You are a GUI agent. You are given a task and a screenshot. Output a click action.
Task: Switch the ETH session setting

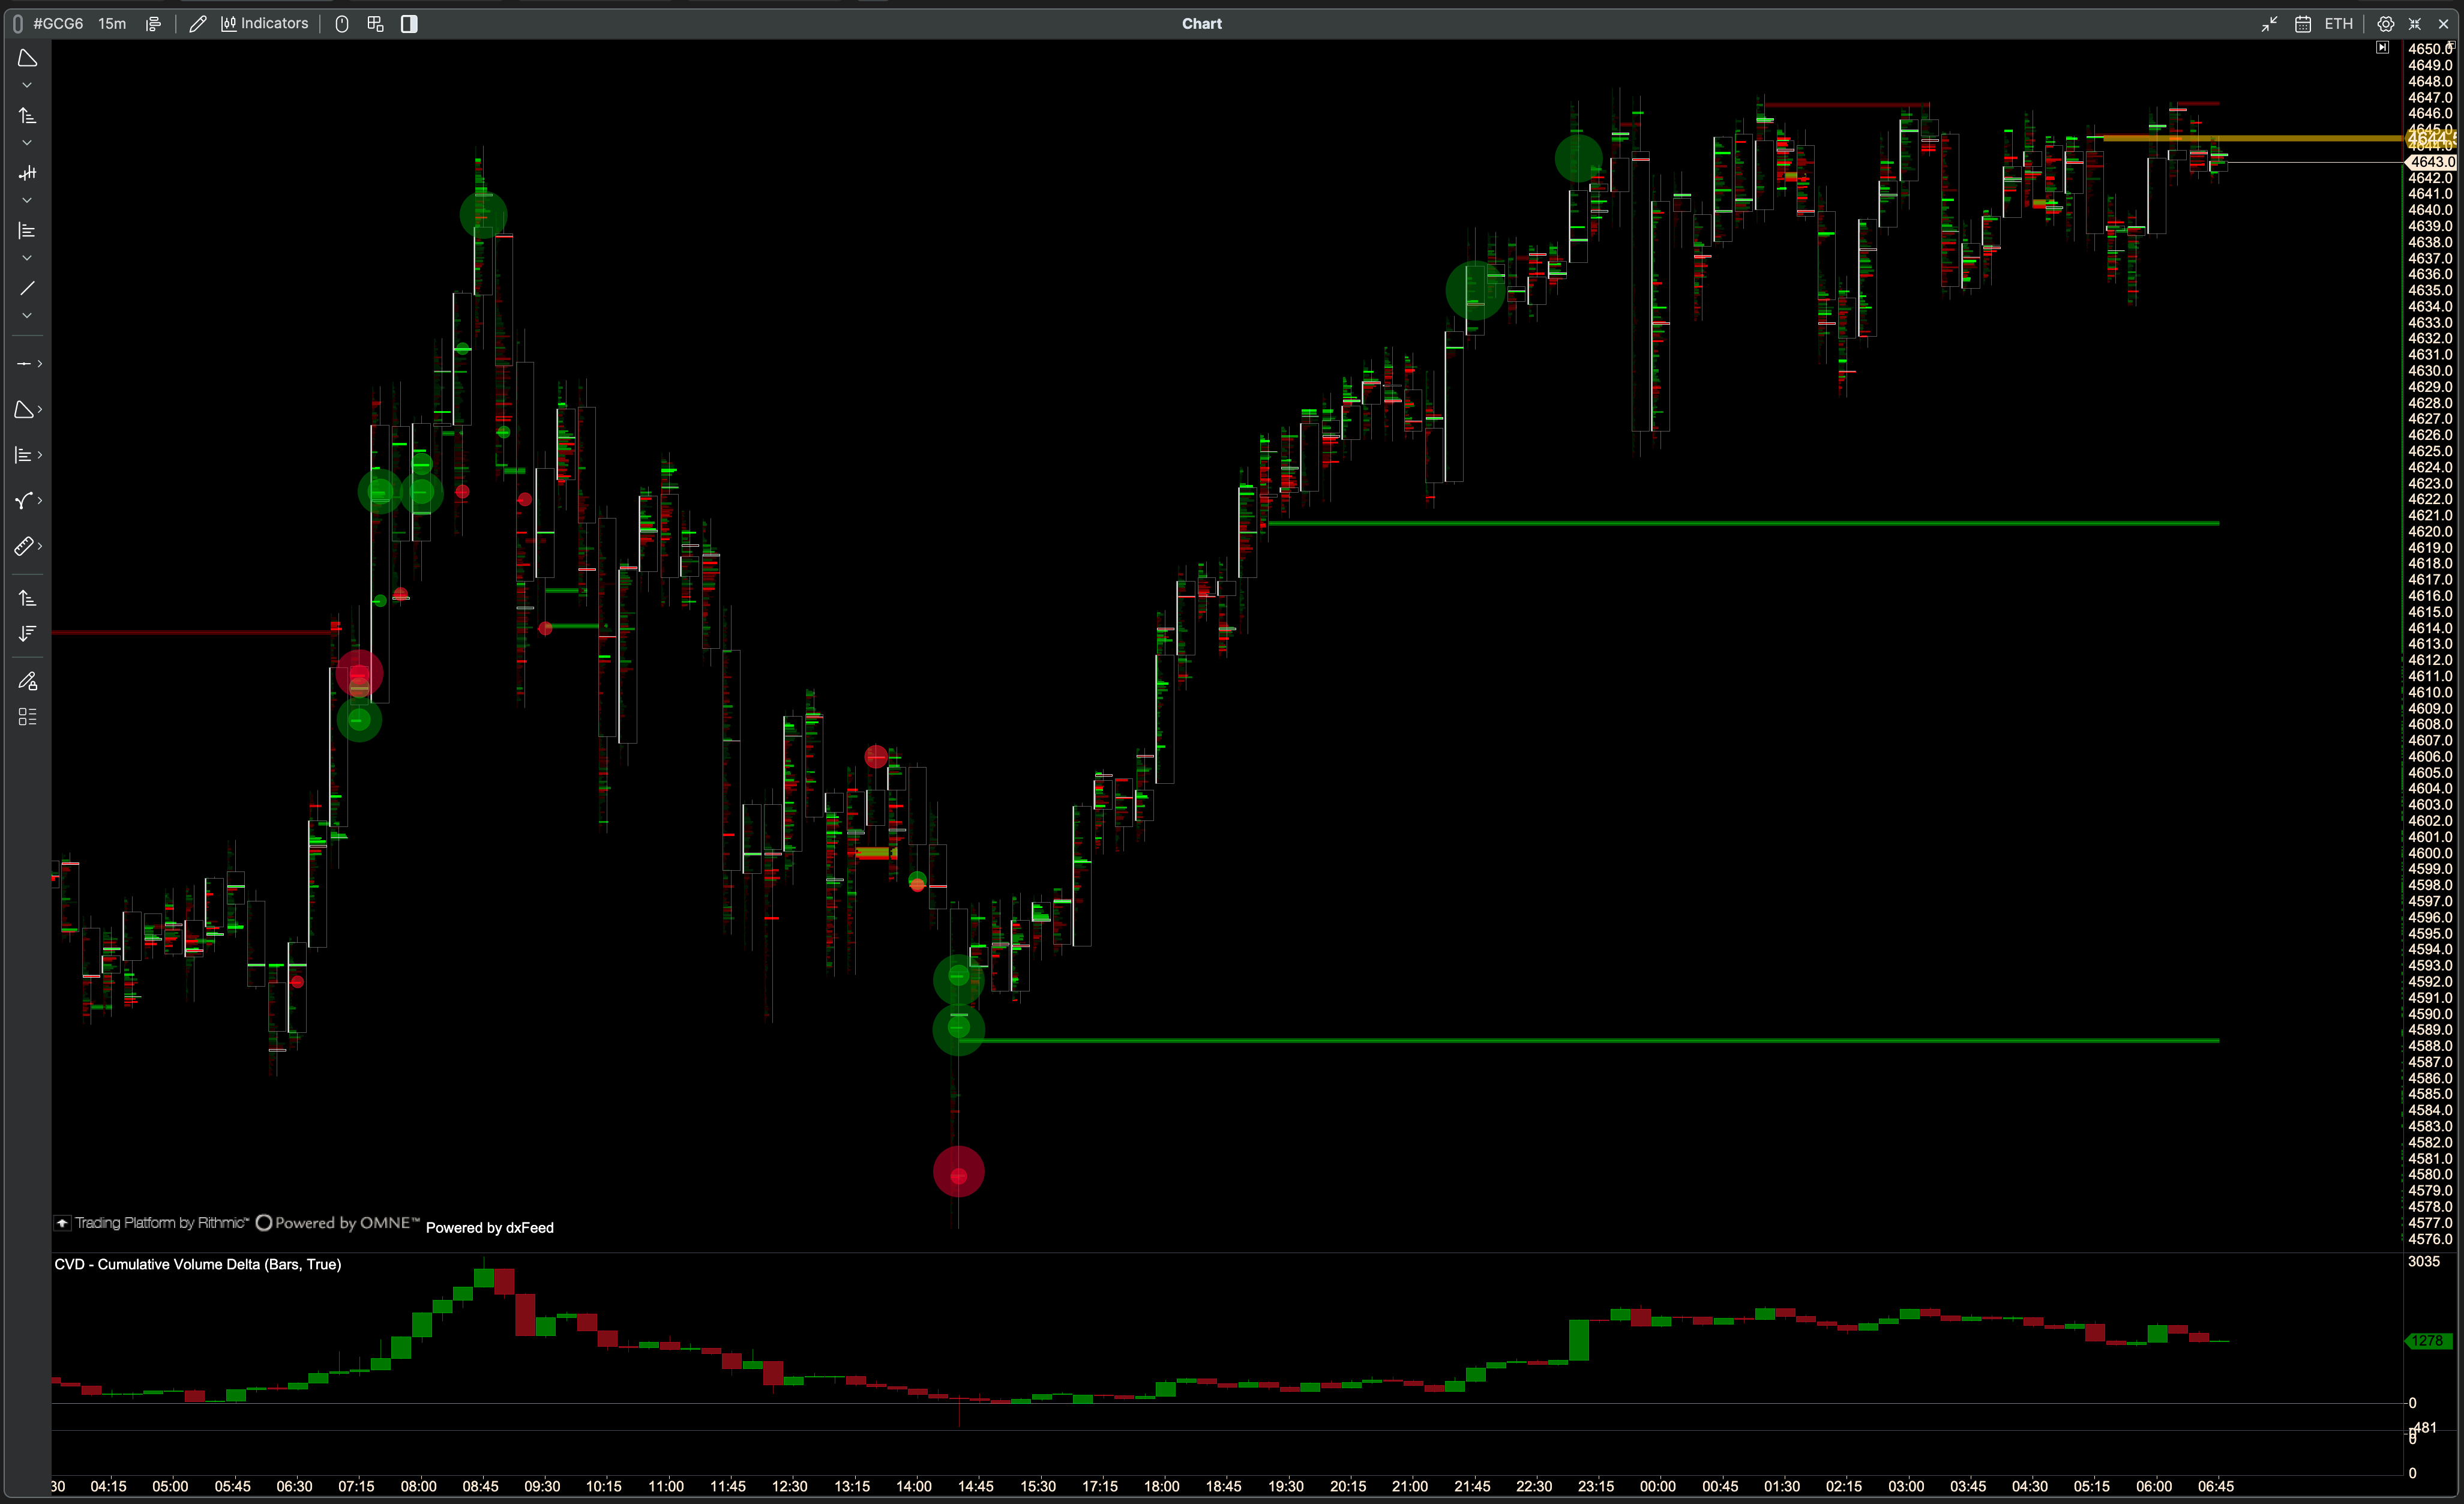click(x=2338, y=24)
